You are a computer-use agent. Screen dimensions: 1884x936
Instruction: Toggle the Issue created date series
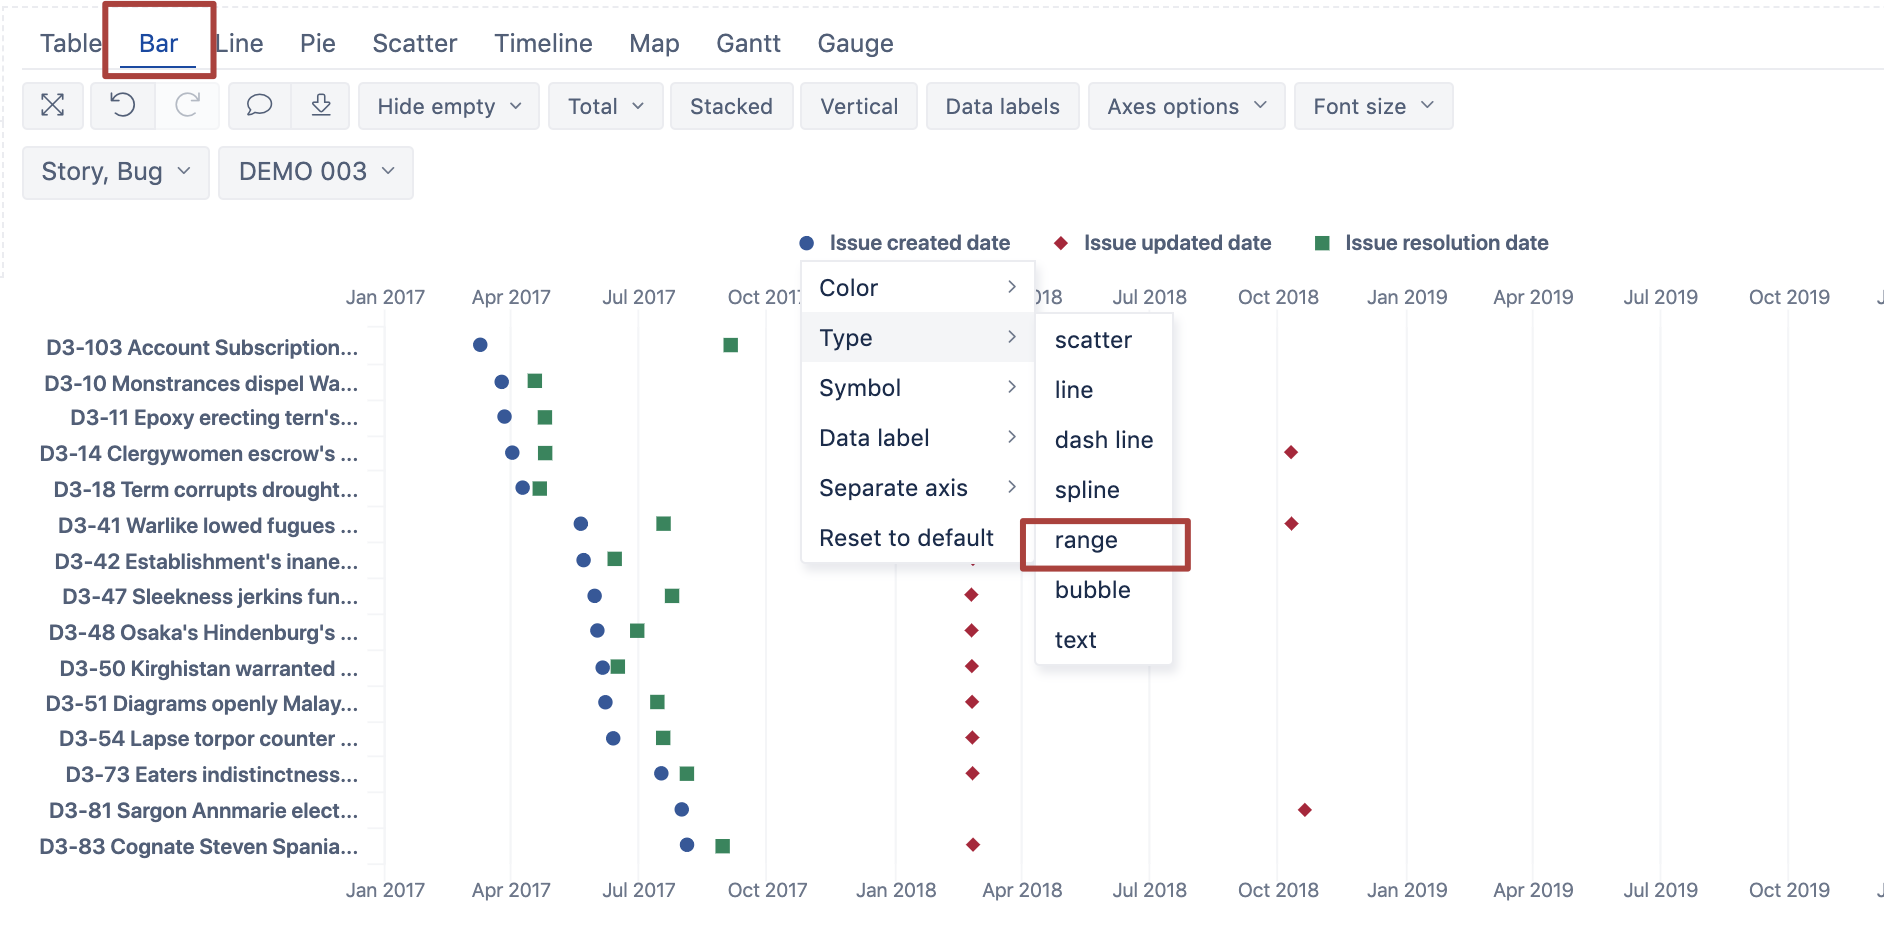point(903,242)
